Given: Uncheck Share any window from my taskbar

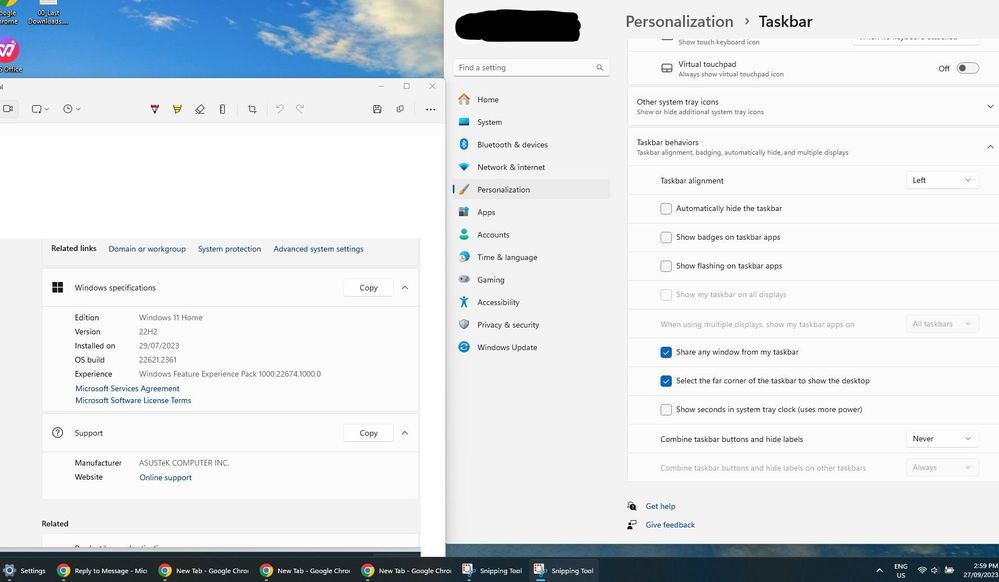Looking at the screenshot, I should point(666,352).
